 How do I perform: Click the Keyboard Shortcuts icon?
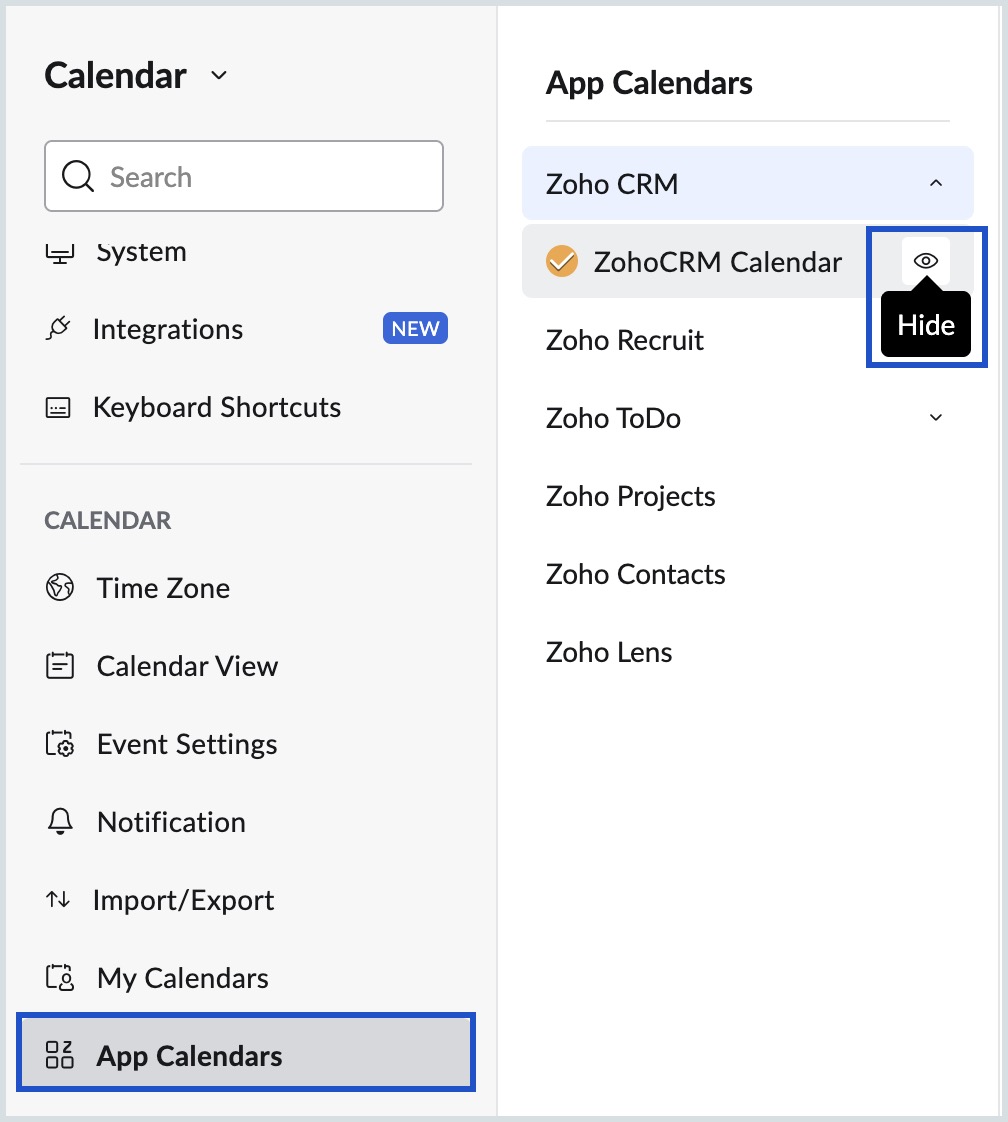click(x=61, y=407)
